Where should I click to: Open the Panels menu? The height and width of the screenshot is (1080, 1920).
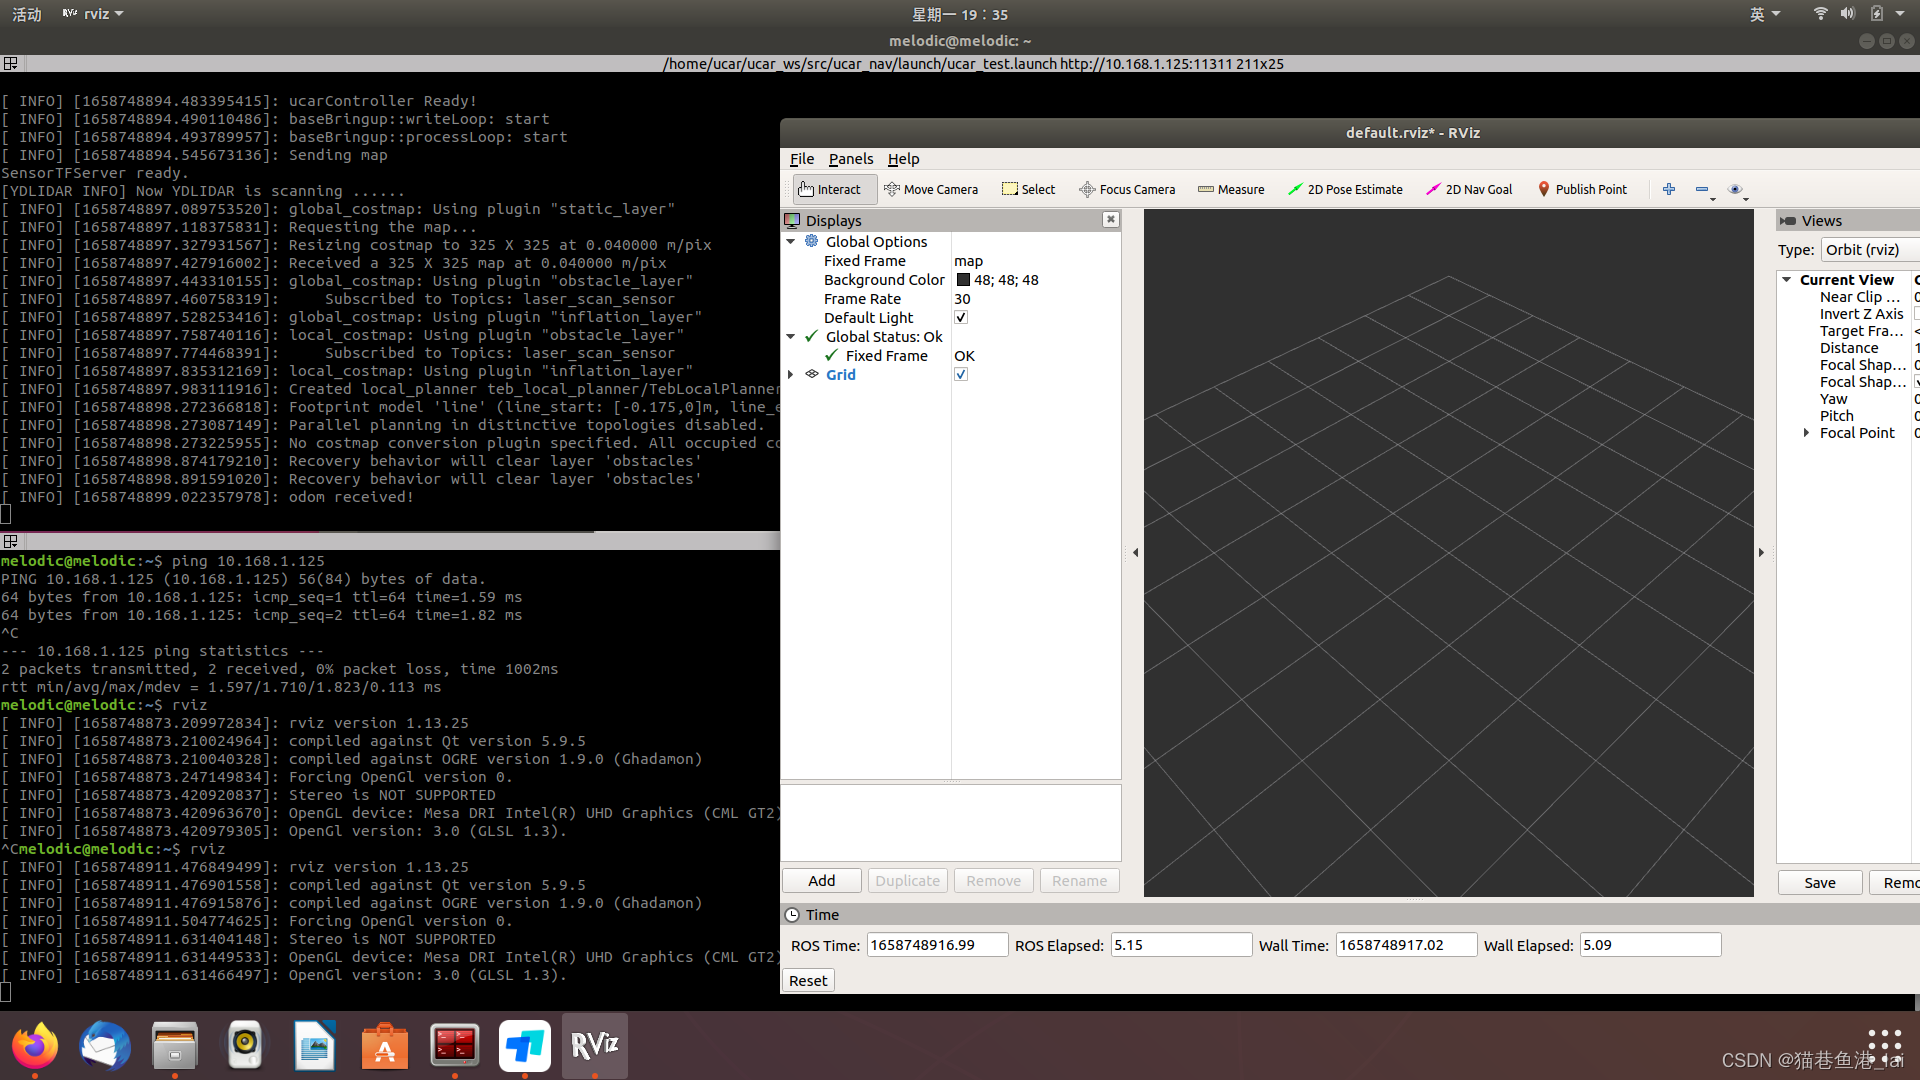coord(850,159)
